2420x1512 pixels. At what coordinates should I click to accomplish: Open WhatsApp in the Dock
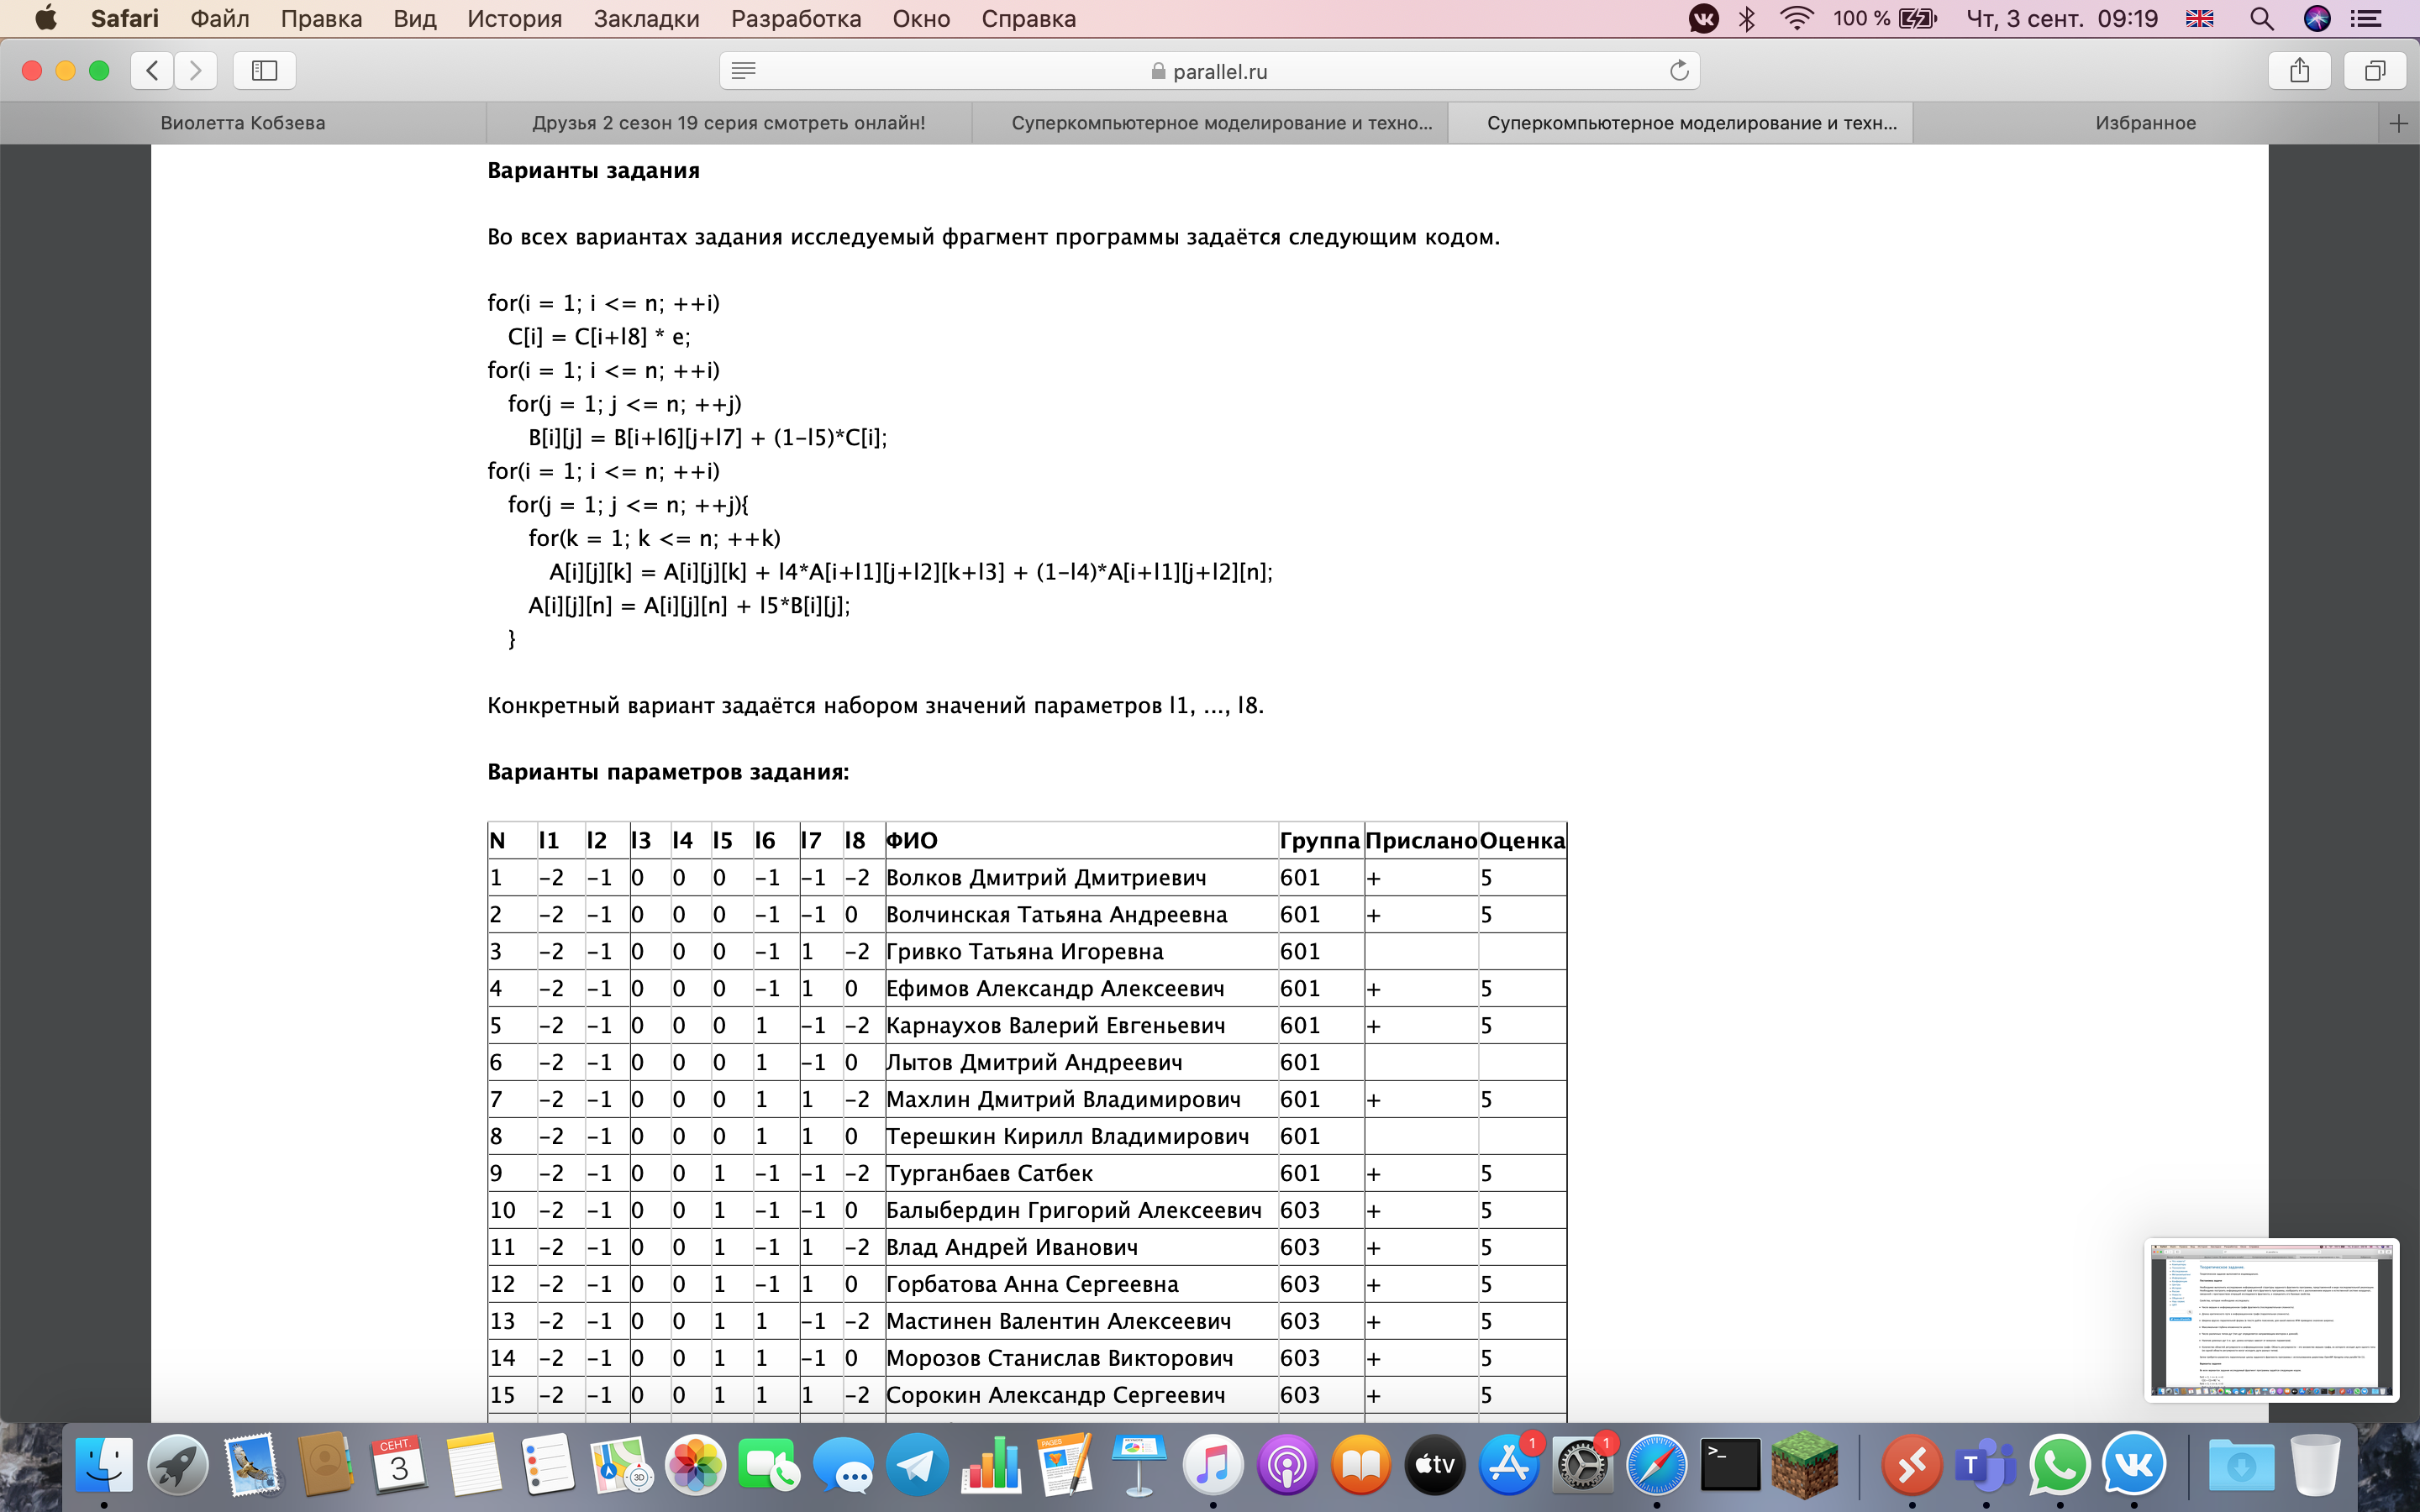pyautogui.click(x=2060, y=1465)
